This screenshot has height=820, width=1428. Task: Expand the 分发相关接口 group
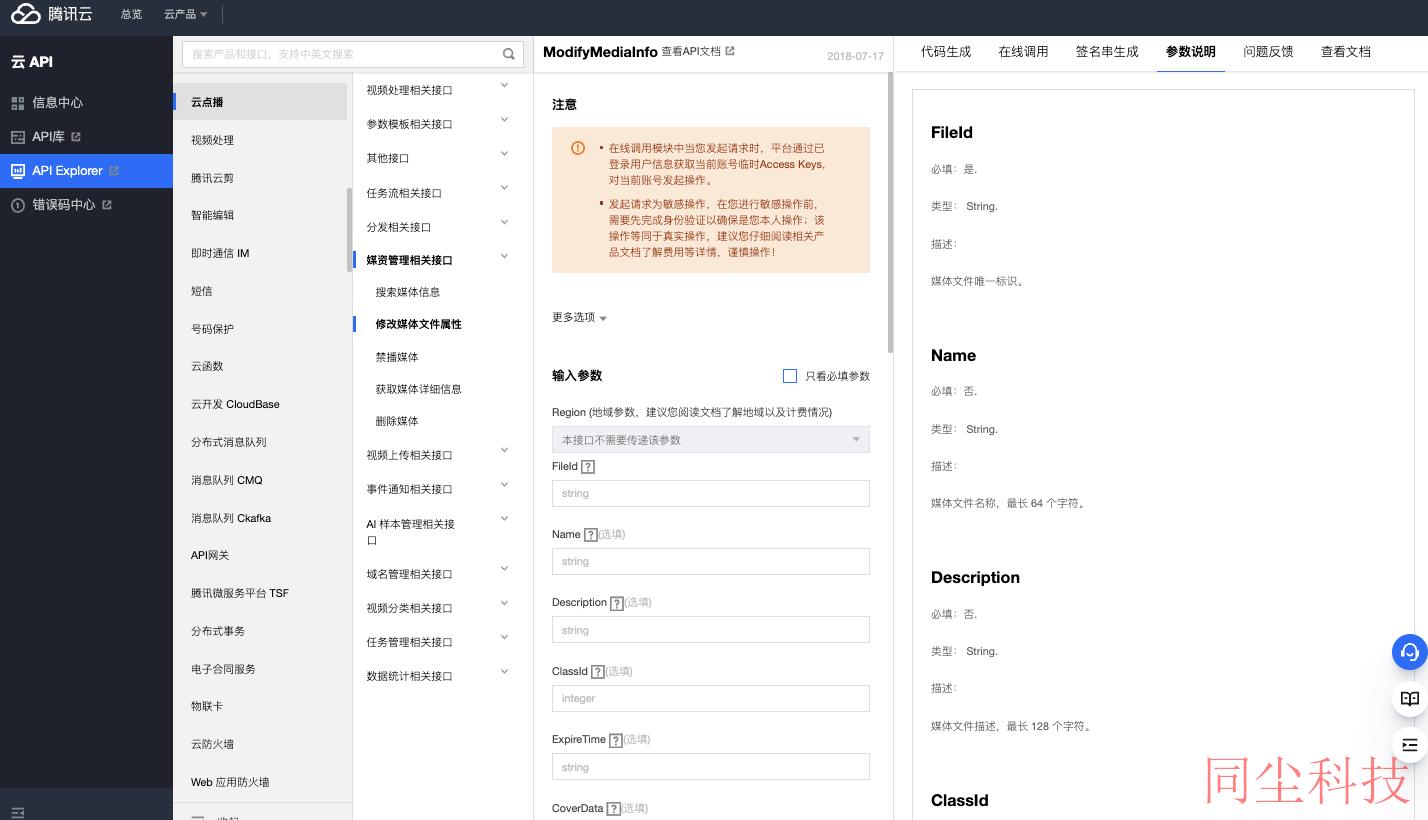click(504, 222)
